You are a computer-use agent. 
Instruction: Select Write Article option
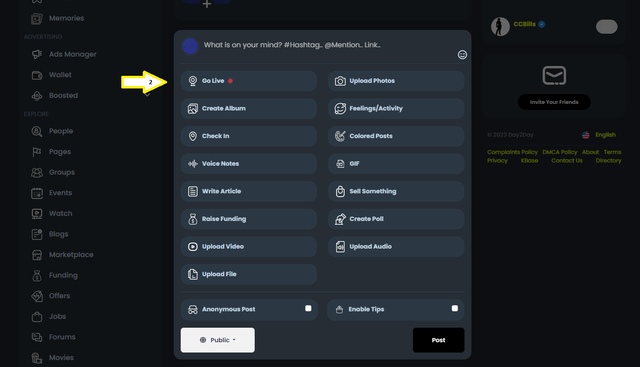(249, 191)
